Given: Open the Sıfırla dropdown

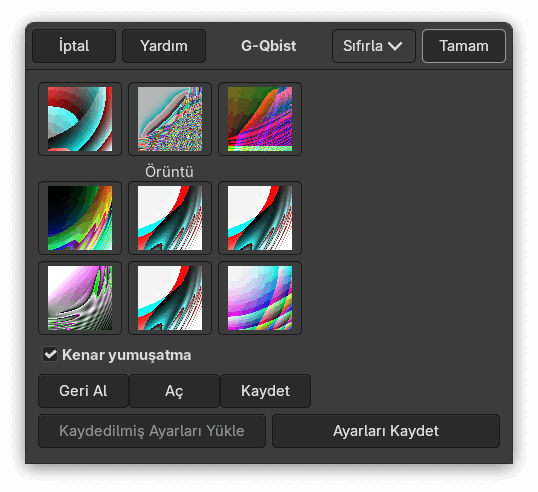Looking at the screenshot, I should [x=374, y=46].
